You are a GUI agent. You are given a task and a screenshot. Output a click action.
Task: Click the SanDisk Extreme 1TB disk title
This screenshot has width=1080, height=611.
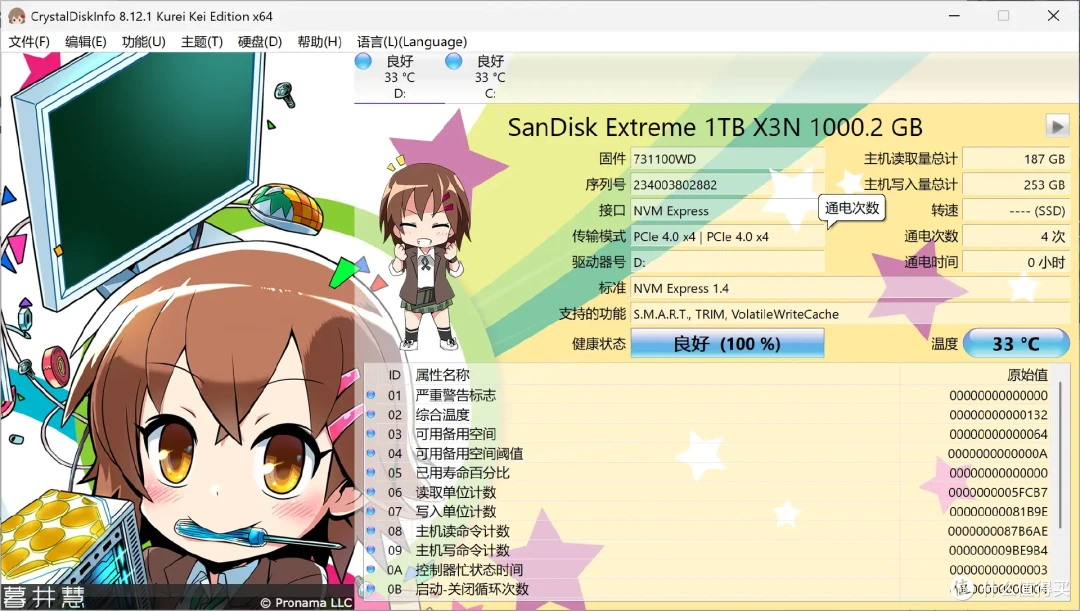(715, 127)
